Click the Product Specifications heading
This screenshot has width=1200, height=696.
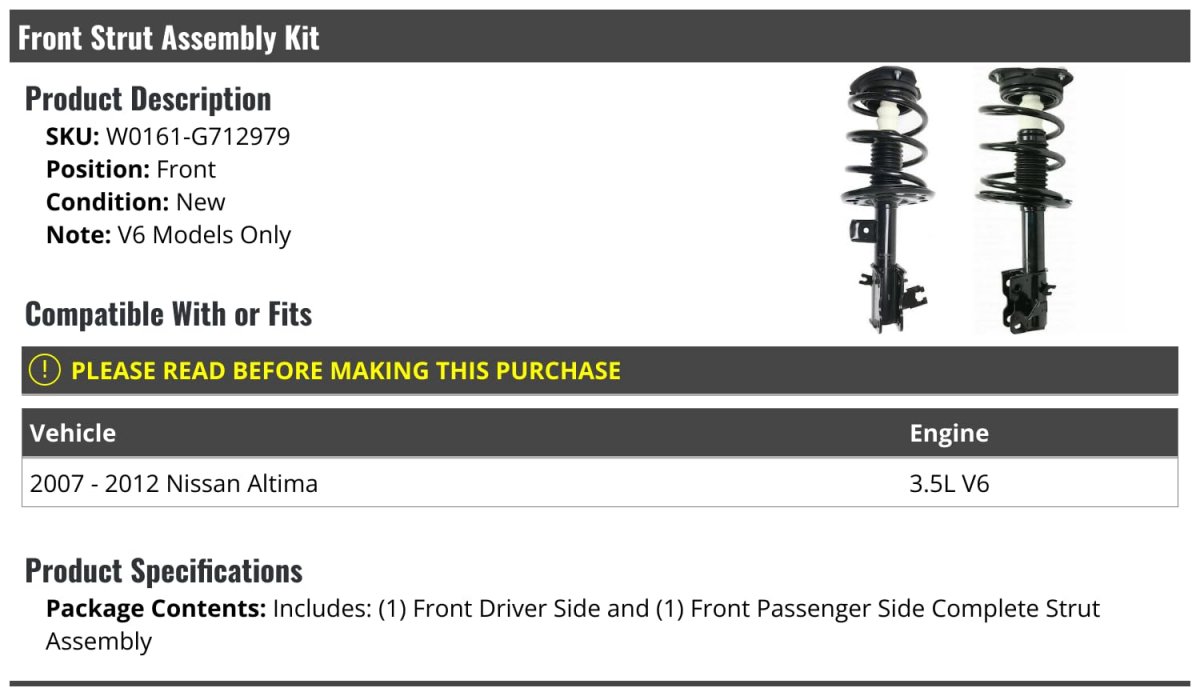click(x=164, y=570)
